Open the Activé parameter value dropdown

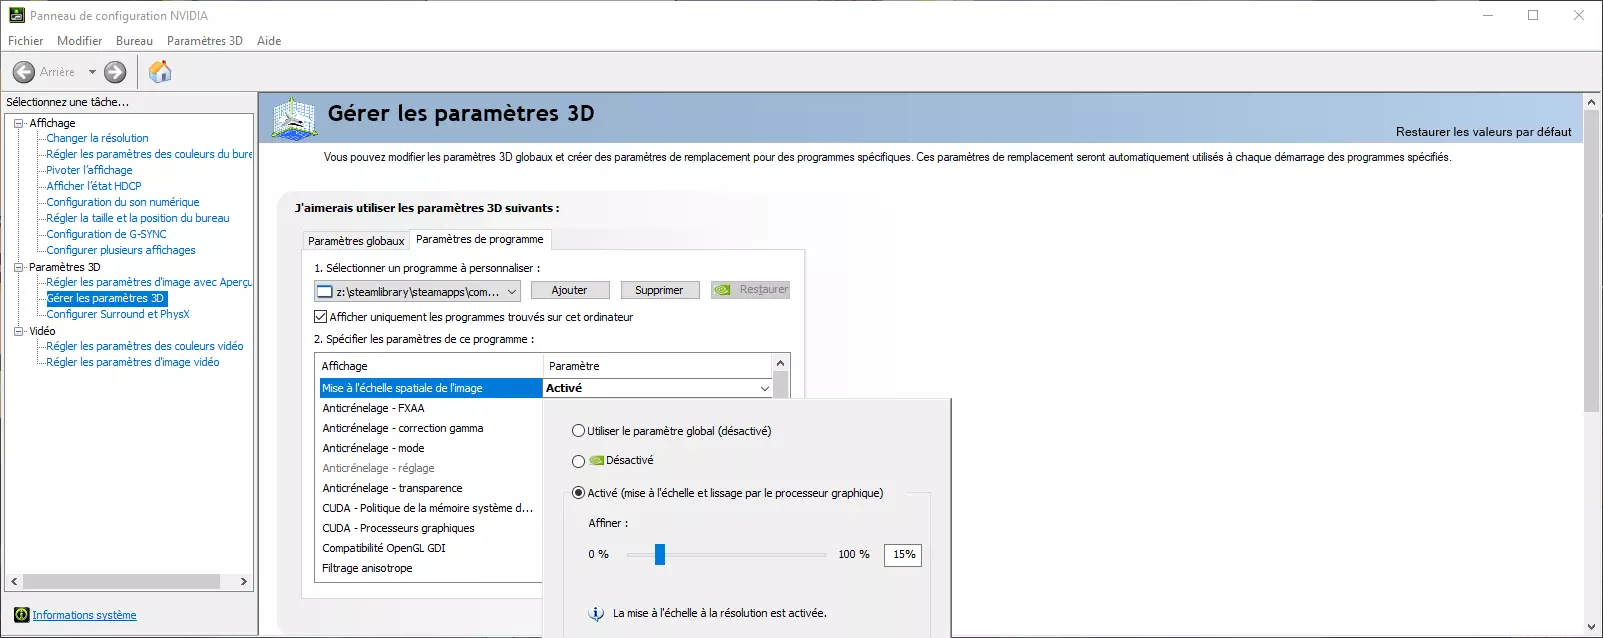[x=765, y=388]
